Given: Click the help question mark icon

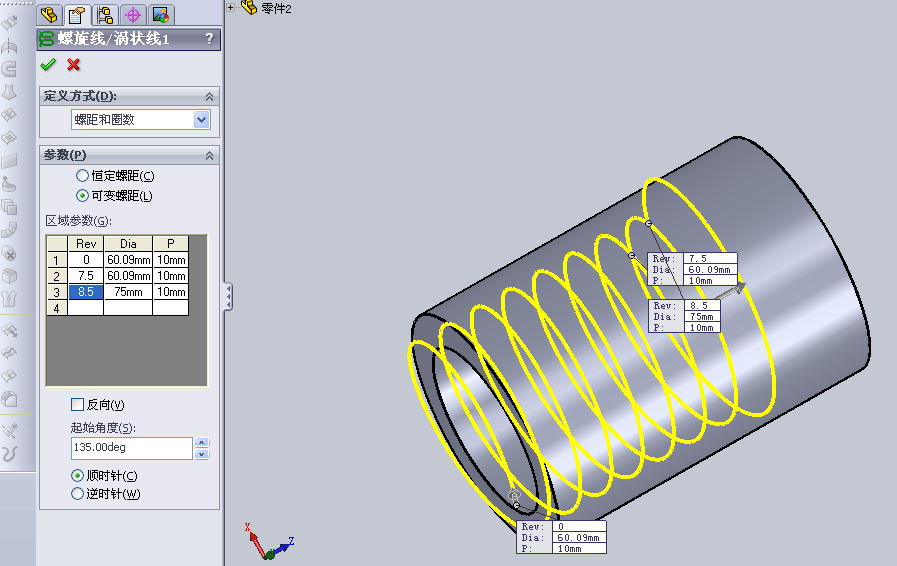Looking at the screenshot, I should [209, 38].
